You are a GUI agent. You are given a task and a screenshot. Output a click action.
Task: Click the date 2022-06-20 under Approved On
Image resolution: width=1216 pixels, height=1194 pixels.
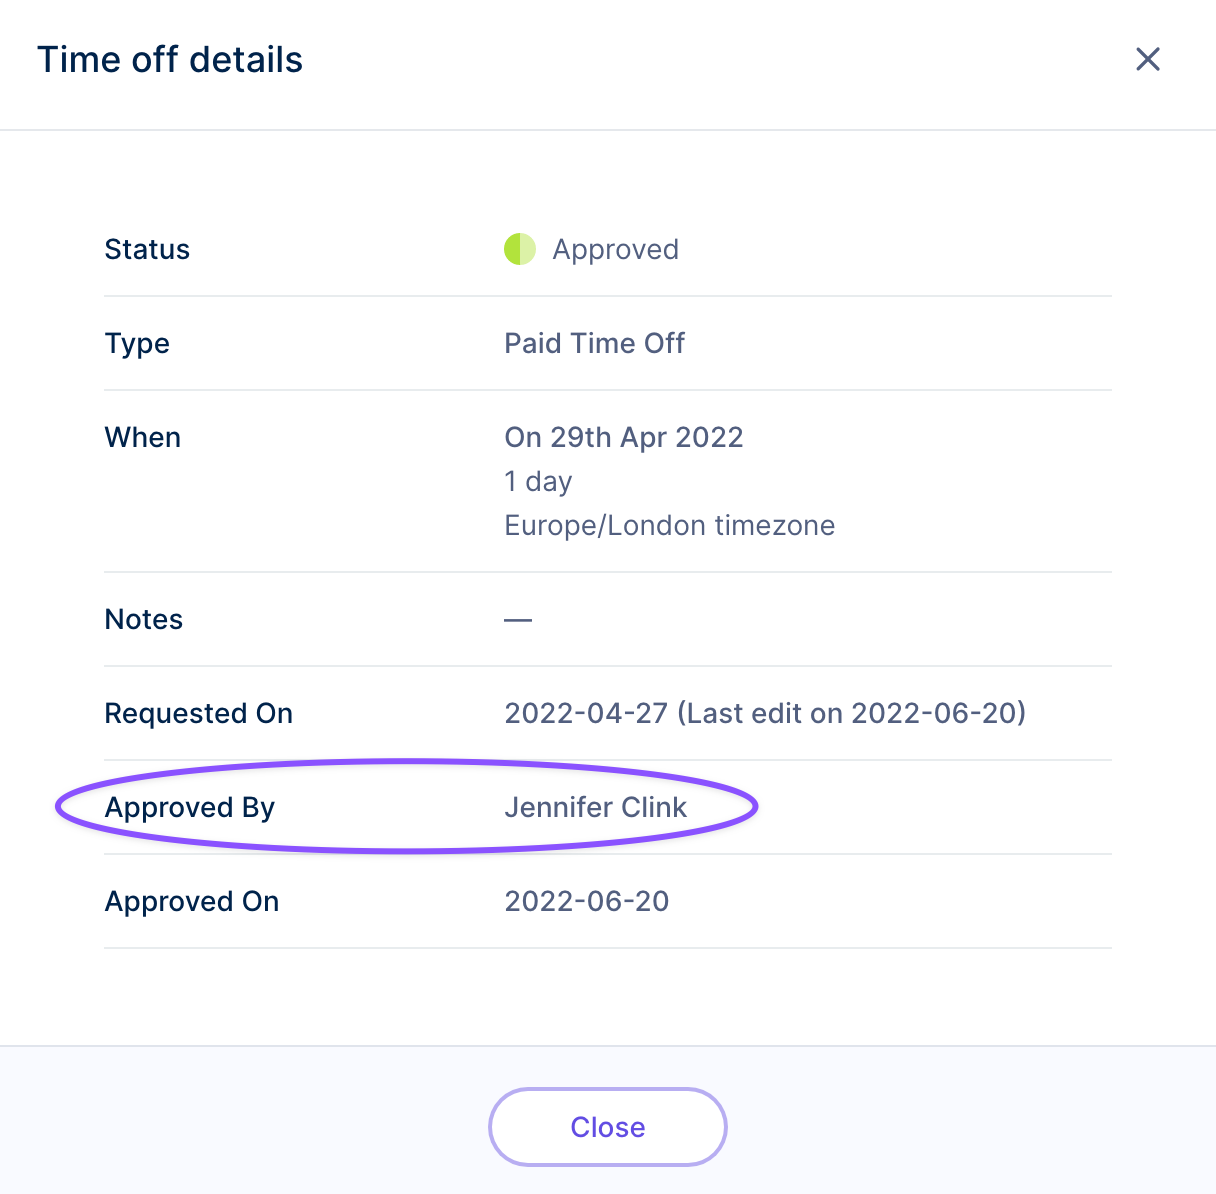tap(586, 901)
